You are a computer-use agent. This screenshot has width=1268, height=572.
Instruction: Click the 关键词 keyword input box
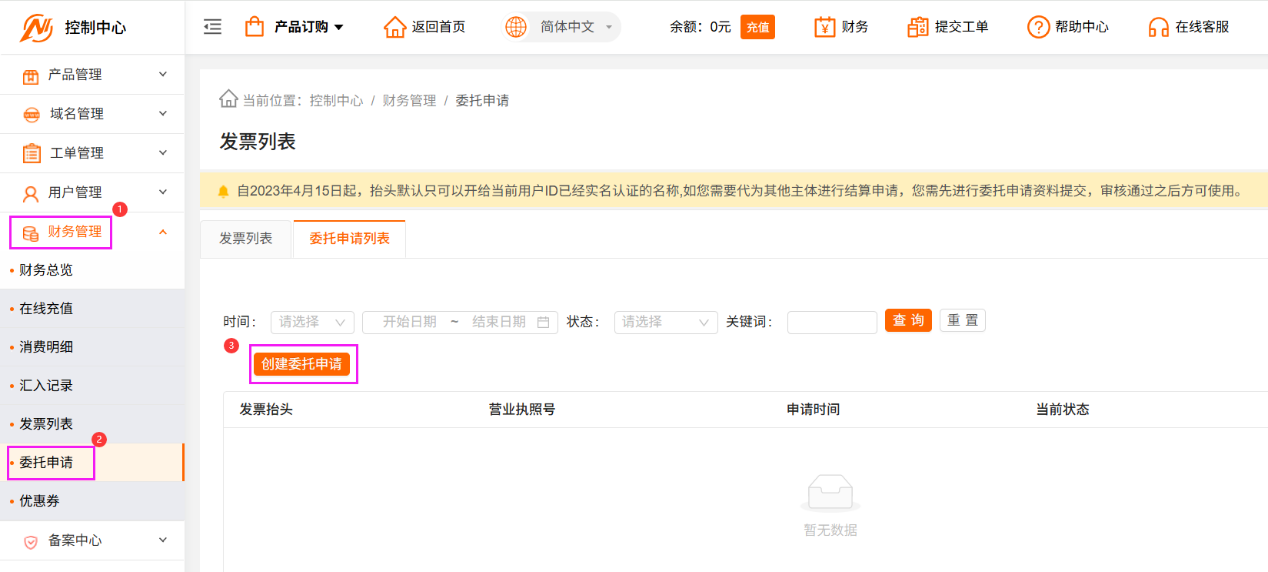point(832,322)
